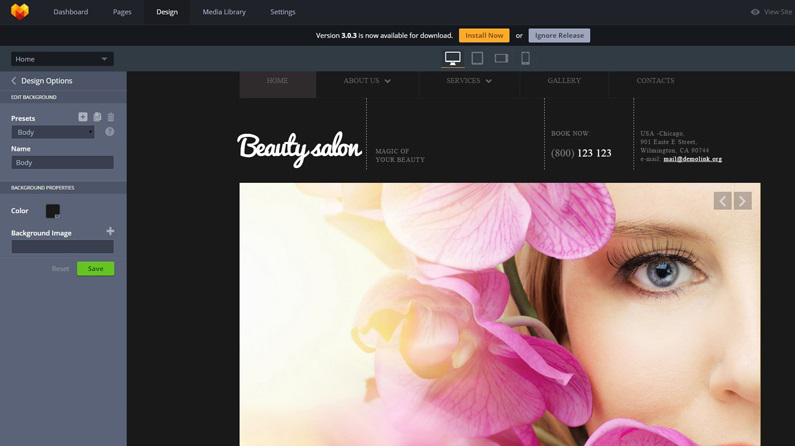Switch to tablet portrait preview
The image size is (795, 446).
click(x=477, y=58)
